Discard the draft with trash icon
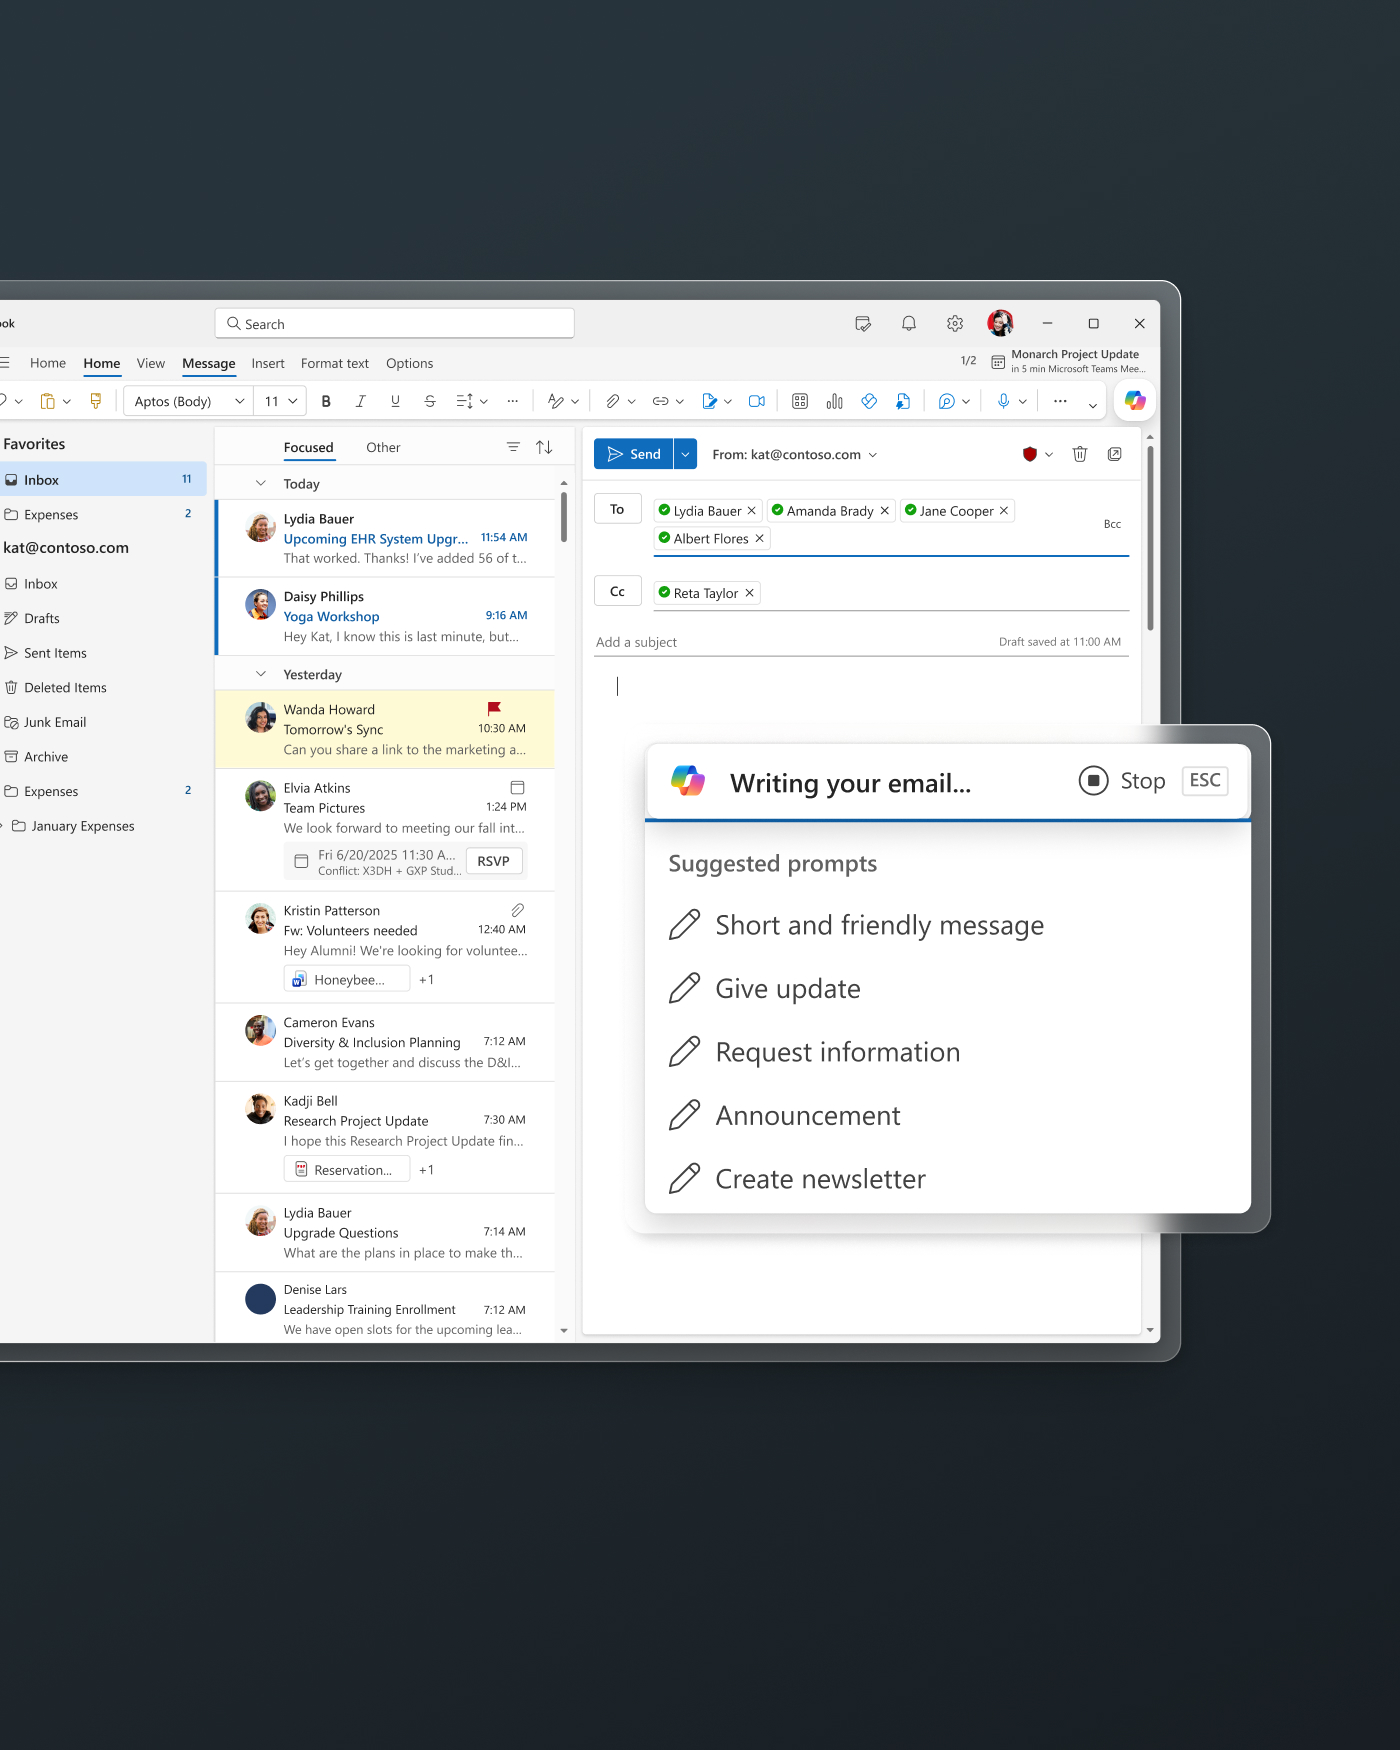Image resolution: width=1400 pixels, height=1750 pixels. [x=1080, y=454]
